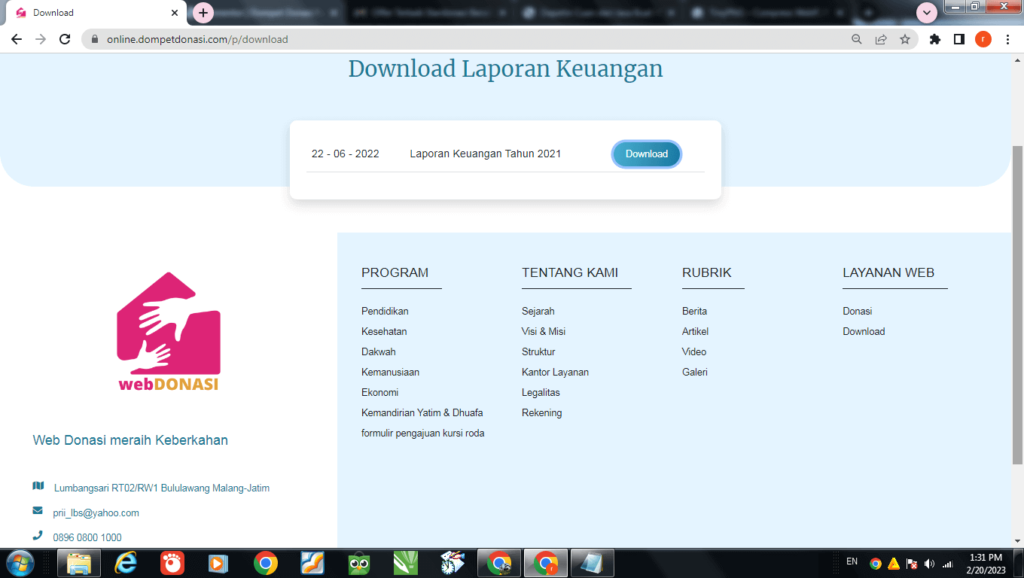The height and width of the screenshot is (578, 1024).
Task: Toggle the browser side panel icon
Action: (959, 40)
